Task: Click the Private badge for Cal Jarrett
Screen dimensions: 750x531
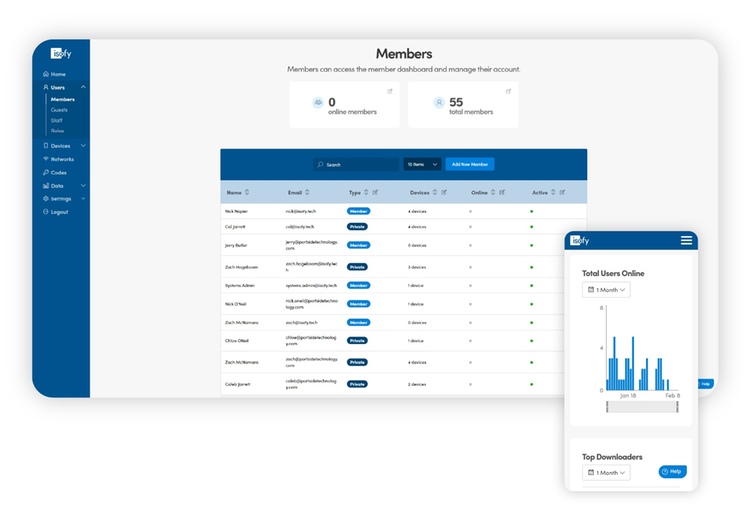Action: click(357, 227)
